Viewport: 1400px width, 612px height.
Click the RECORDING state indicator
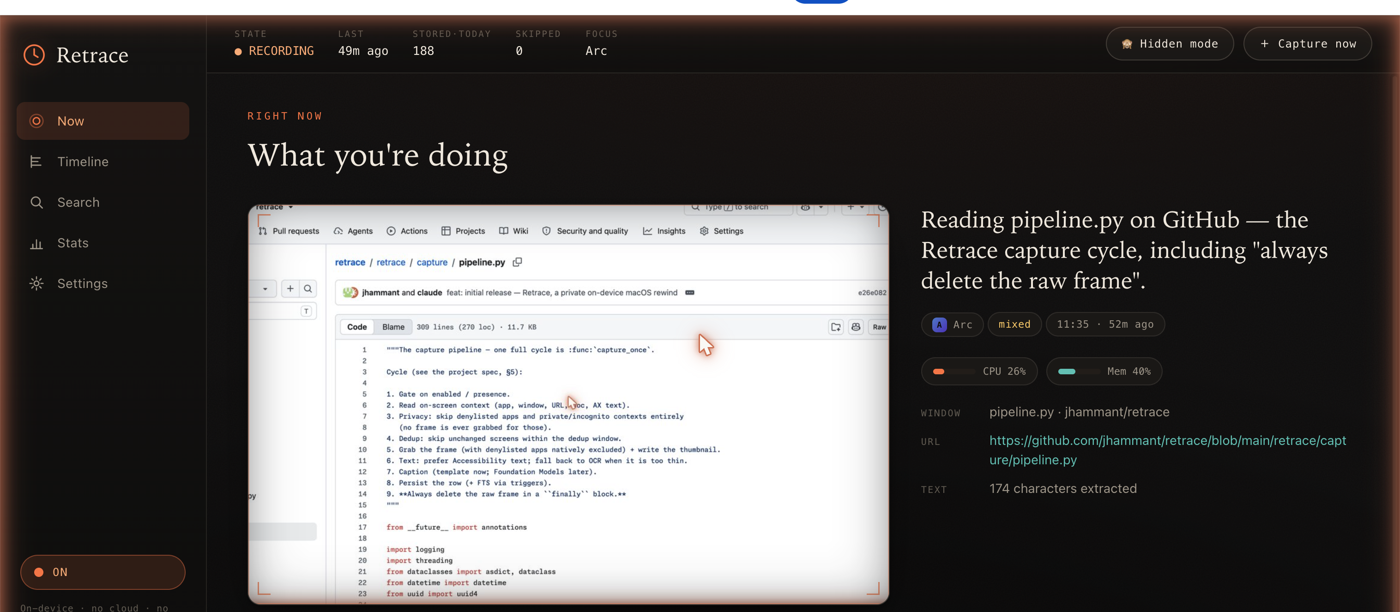pos(274,51)
